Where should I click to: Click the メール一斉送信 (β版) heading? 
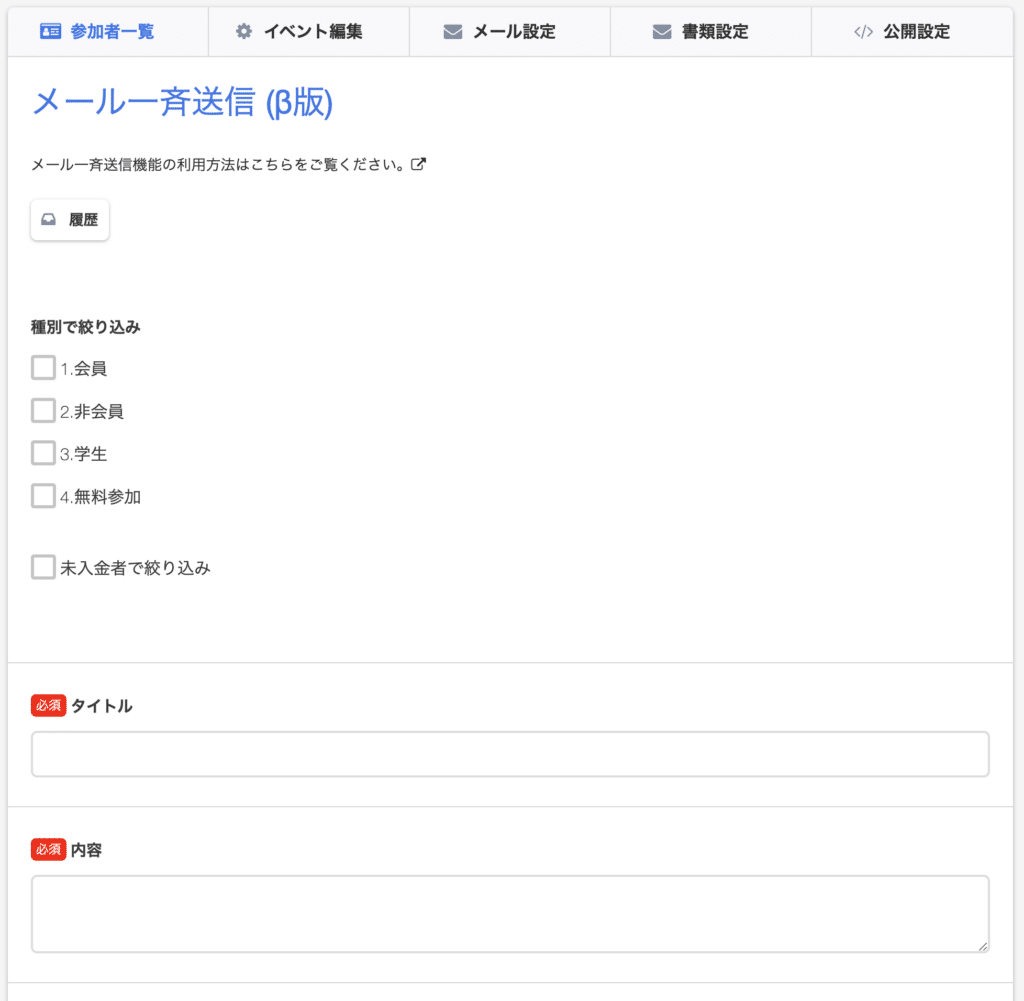182,103
